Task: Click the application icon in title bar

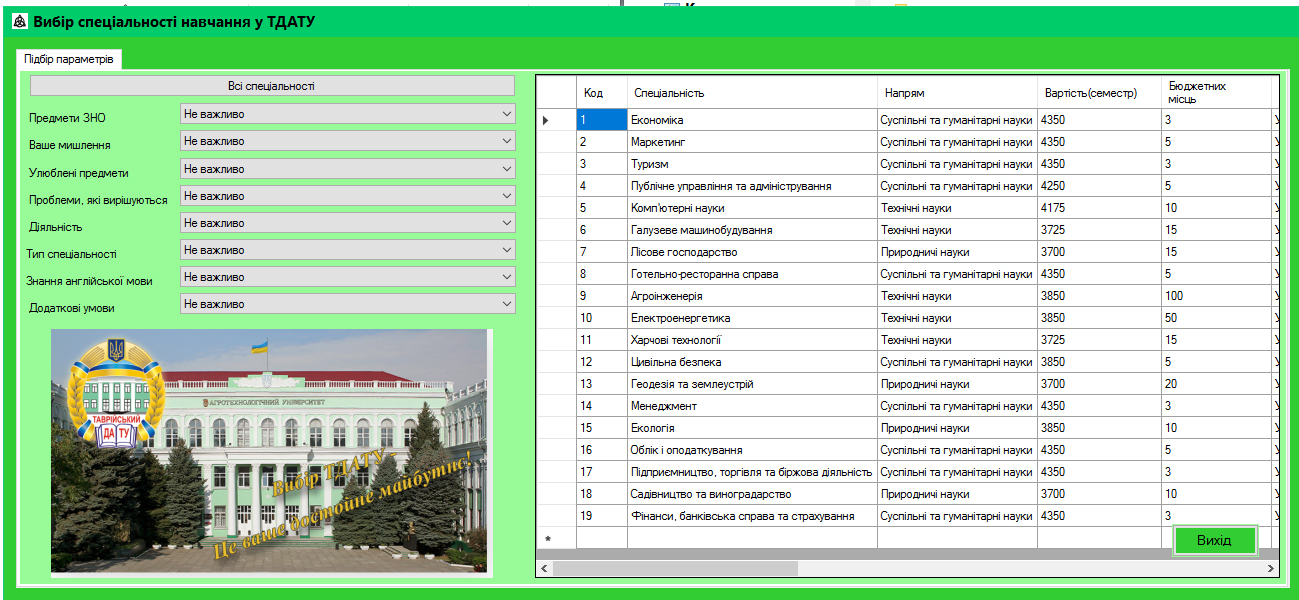Action: pyautogui.click(x=19, y=21)
